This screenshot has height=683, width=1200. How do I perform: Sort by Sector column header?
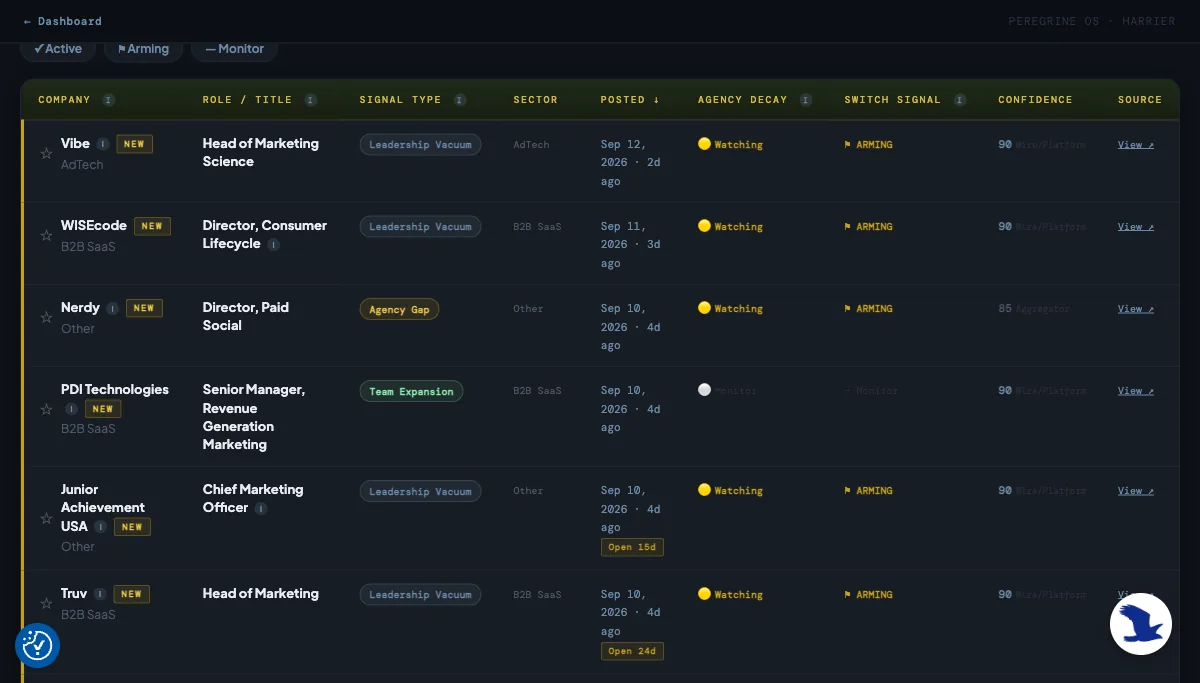click(535, 100)
